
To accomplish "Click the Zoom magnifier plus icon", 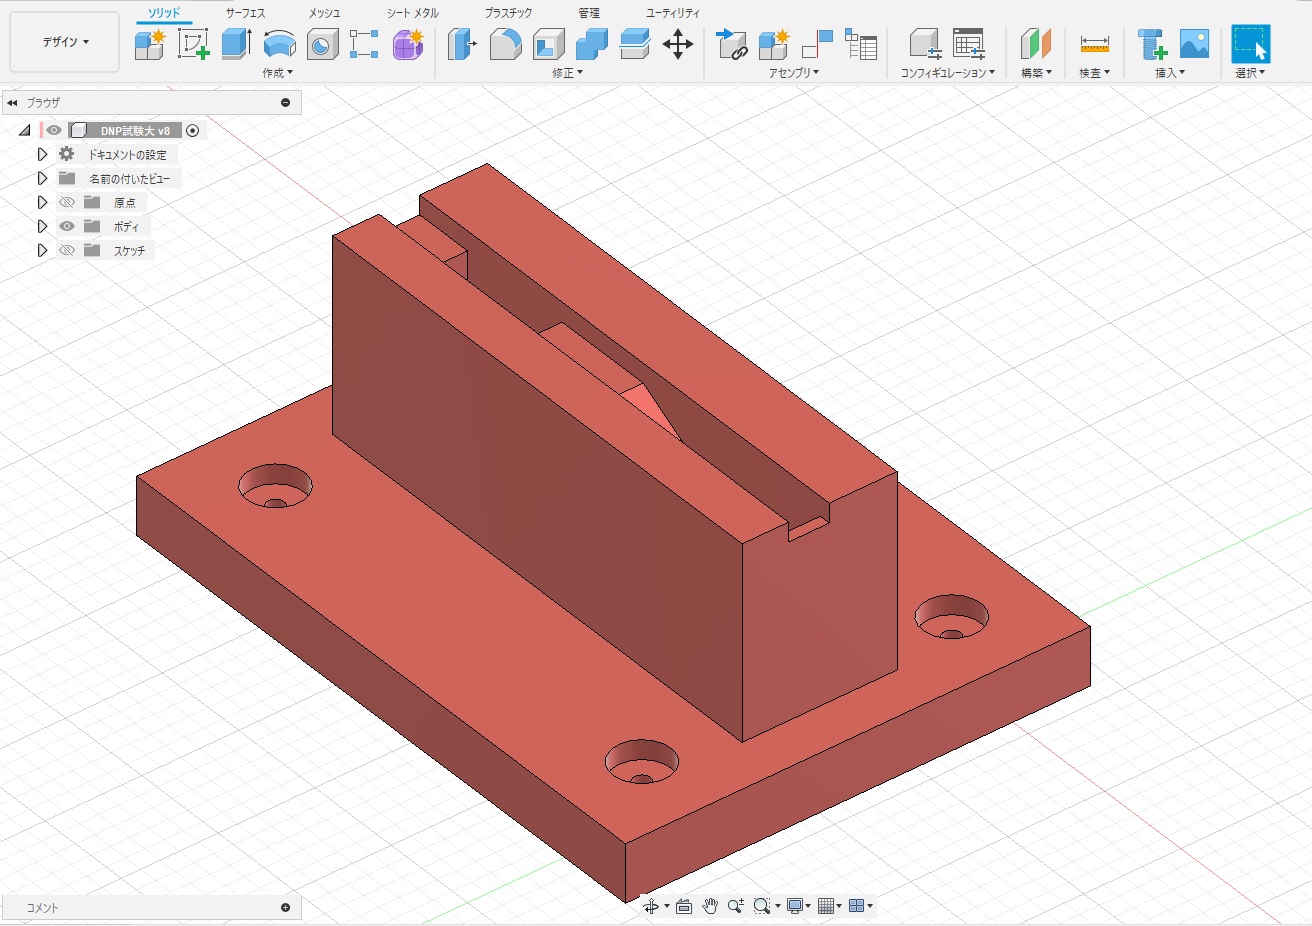I will pos(736,906).
